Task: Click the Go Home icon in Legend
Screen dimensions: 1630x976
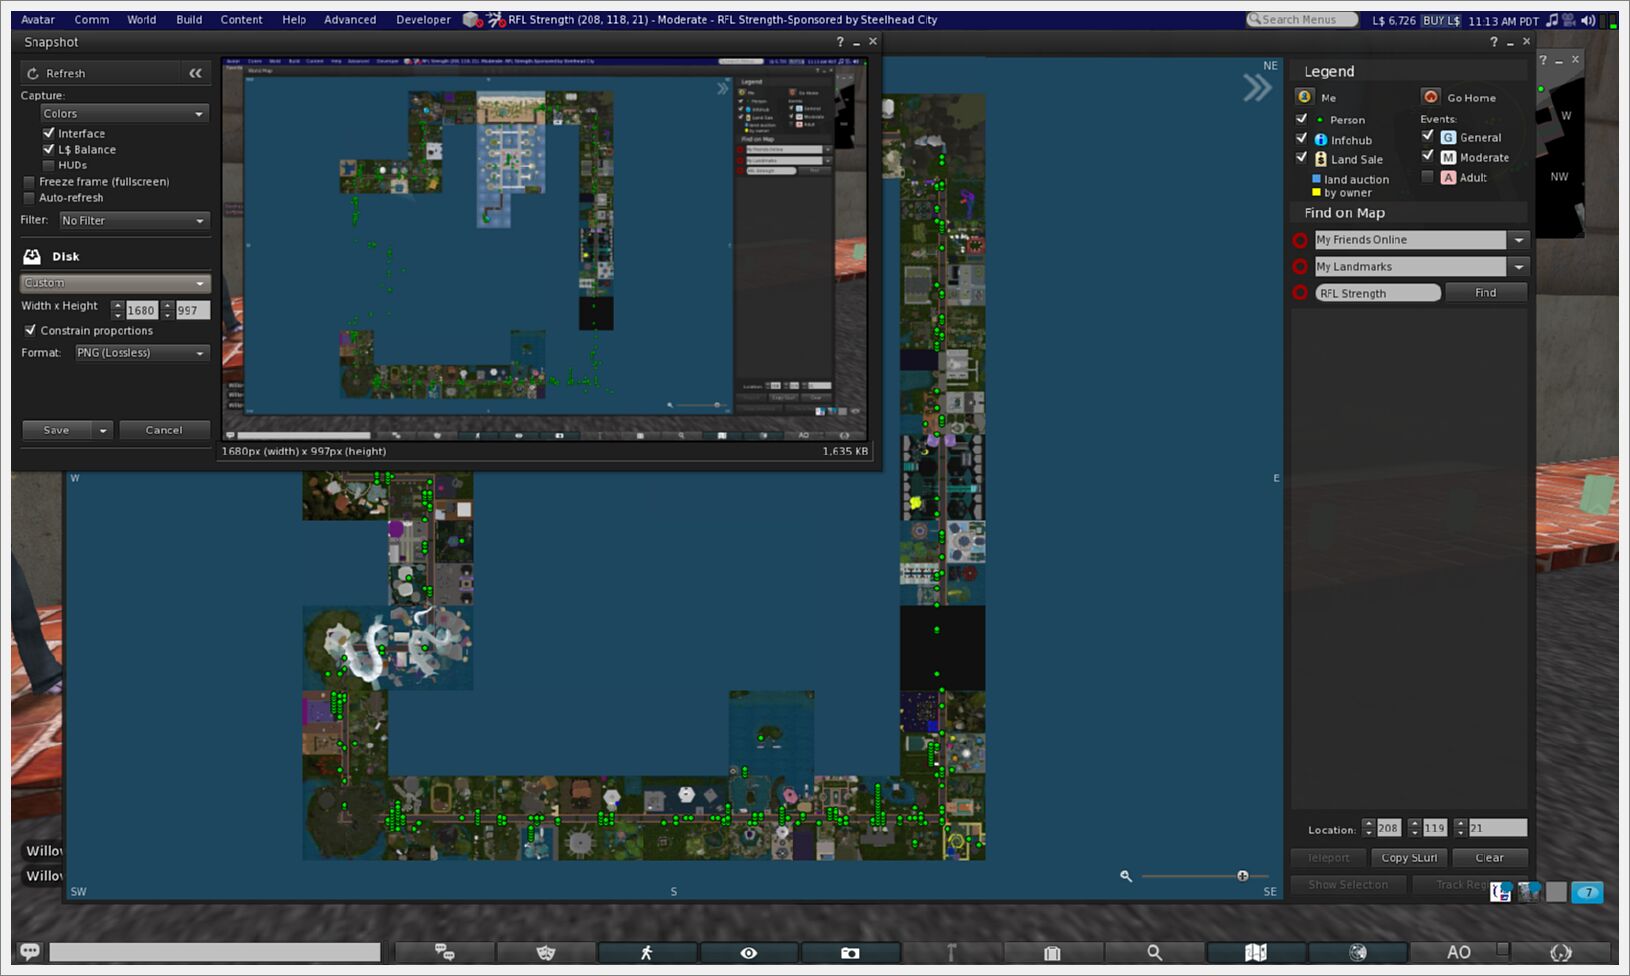Action: tap(1431, 97)
